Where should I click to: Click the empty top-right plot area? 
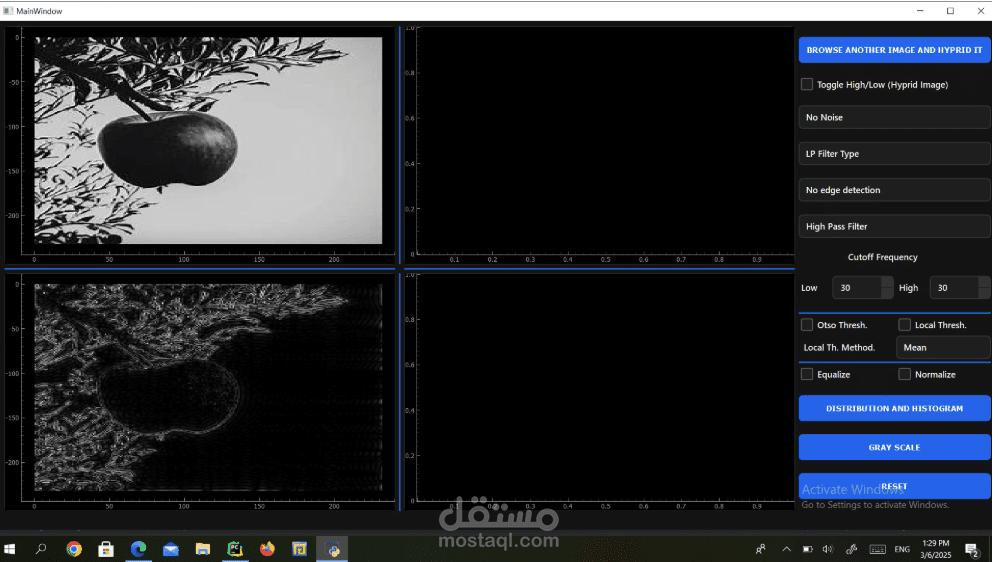tap(605, 141)
